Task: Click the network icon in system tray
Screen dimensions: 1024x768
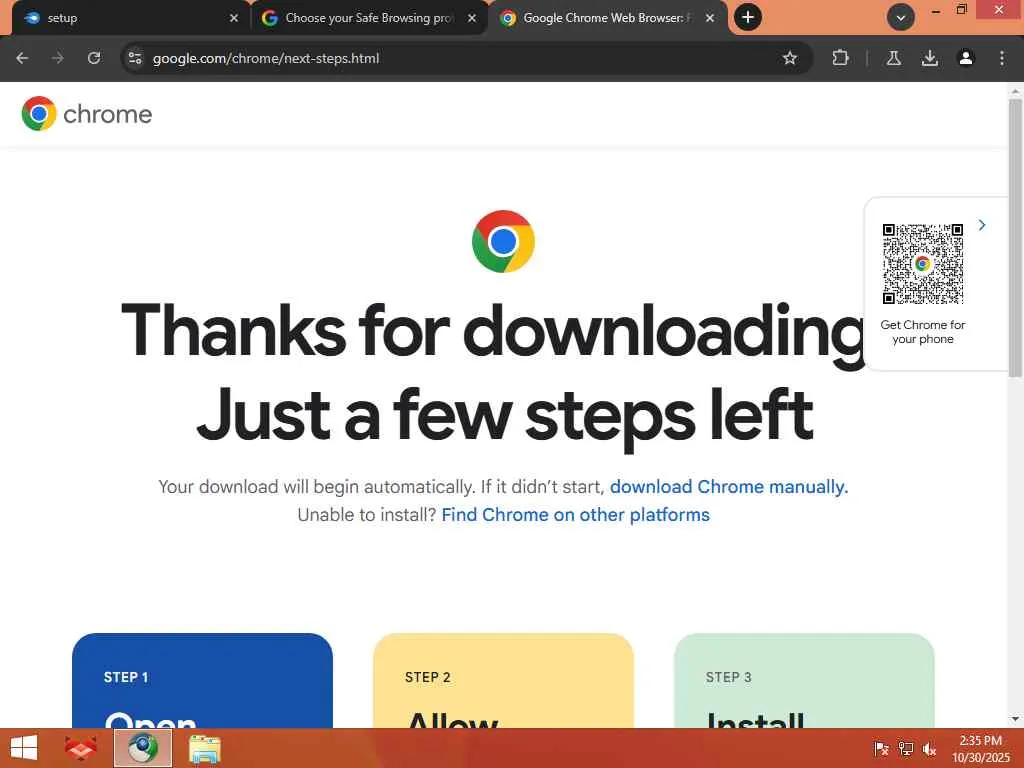Action: 906,748
